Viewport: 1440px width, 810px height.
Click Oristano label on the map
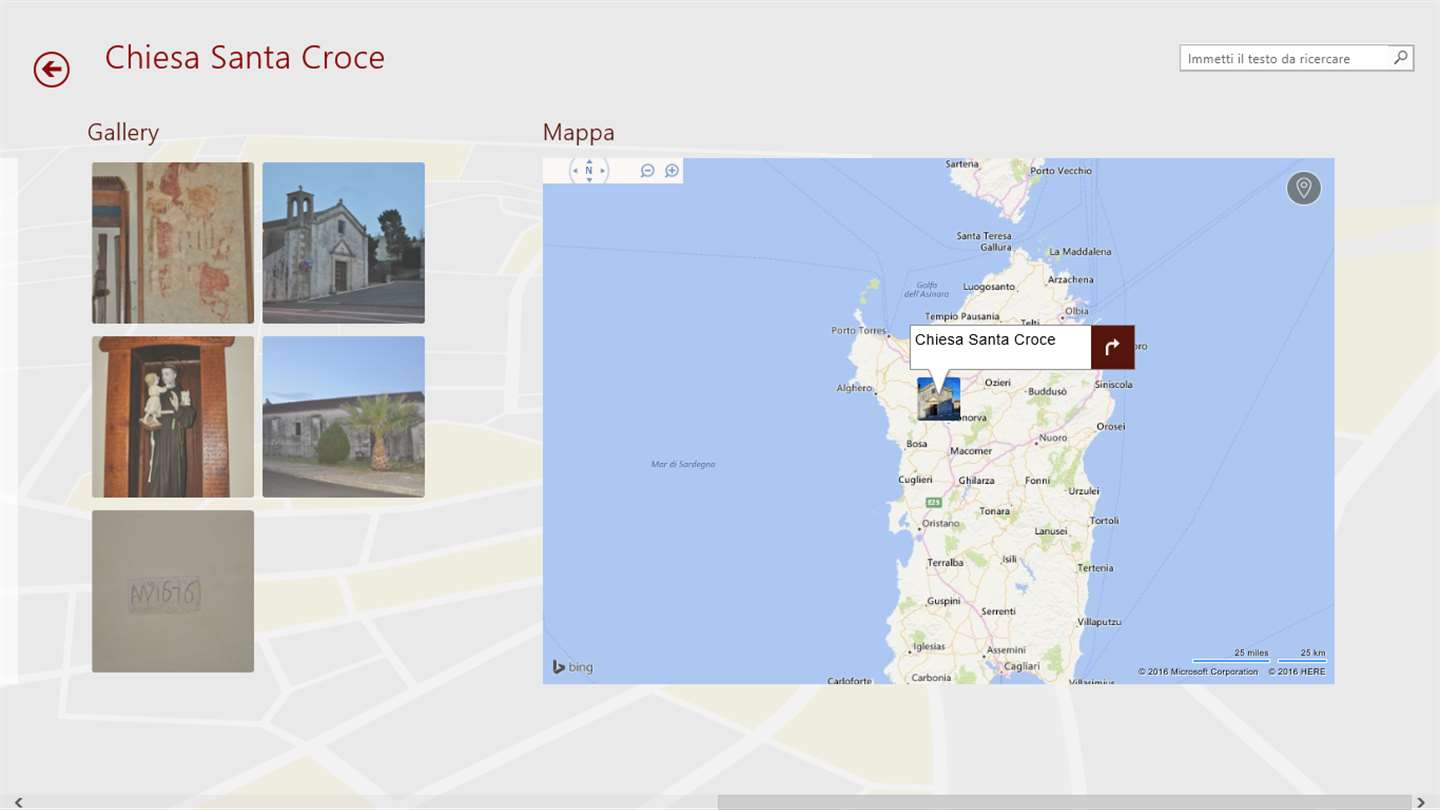click(941, 523)
